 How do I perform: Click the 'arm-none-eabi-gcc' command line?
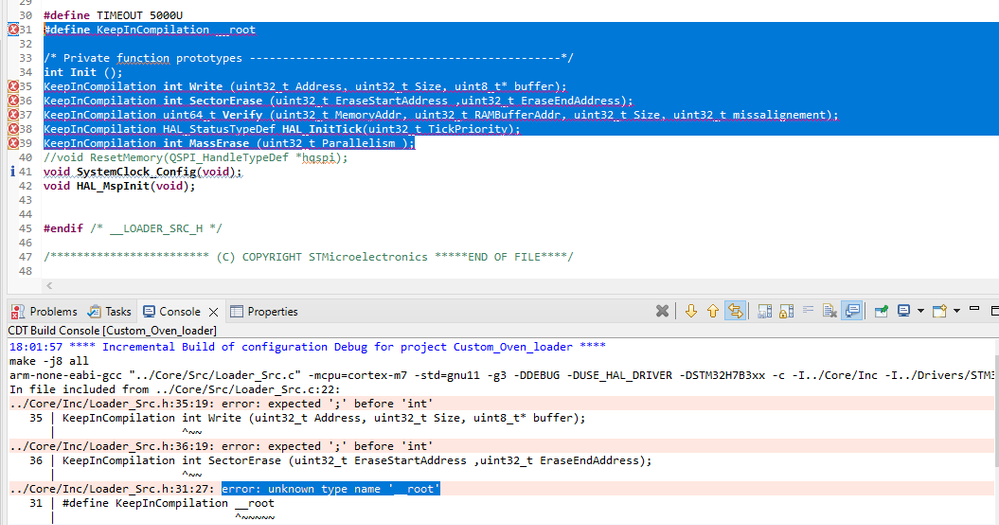pyautogui.click(x=501, y=375)
